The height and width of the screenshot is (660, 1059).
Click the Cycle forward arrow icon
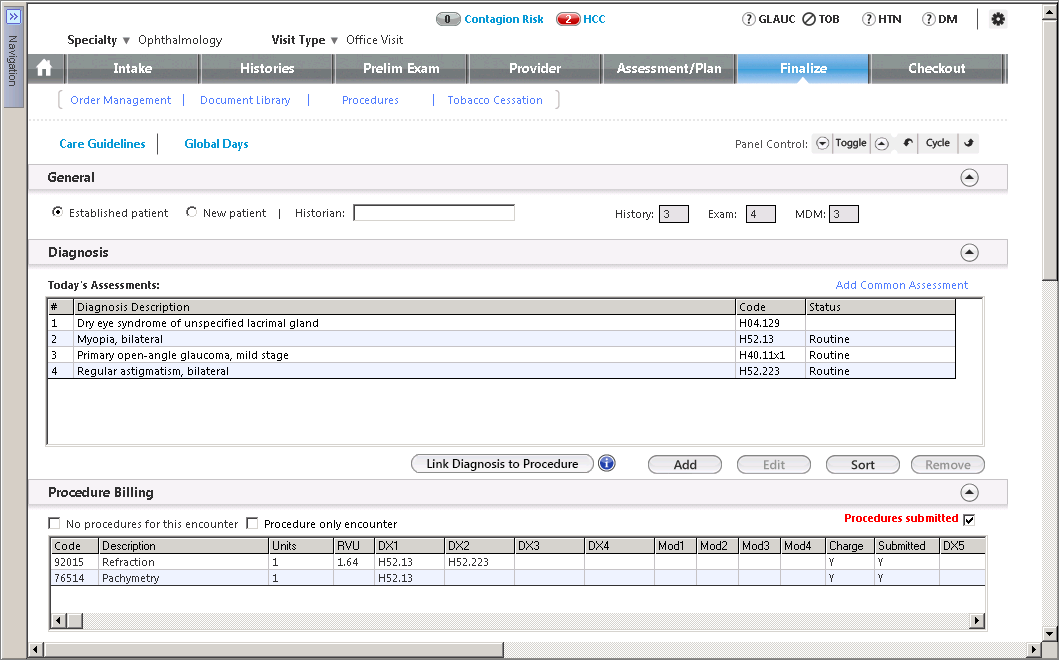pyautogui.click(x=968, y=143)
